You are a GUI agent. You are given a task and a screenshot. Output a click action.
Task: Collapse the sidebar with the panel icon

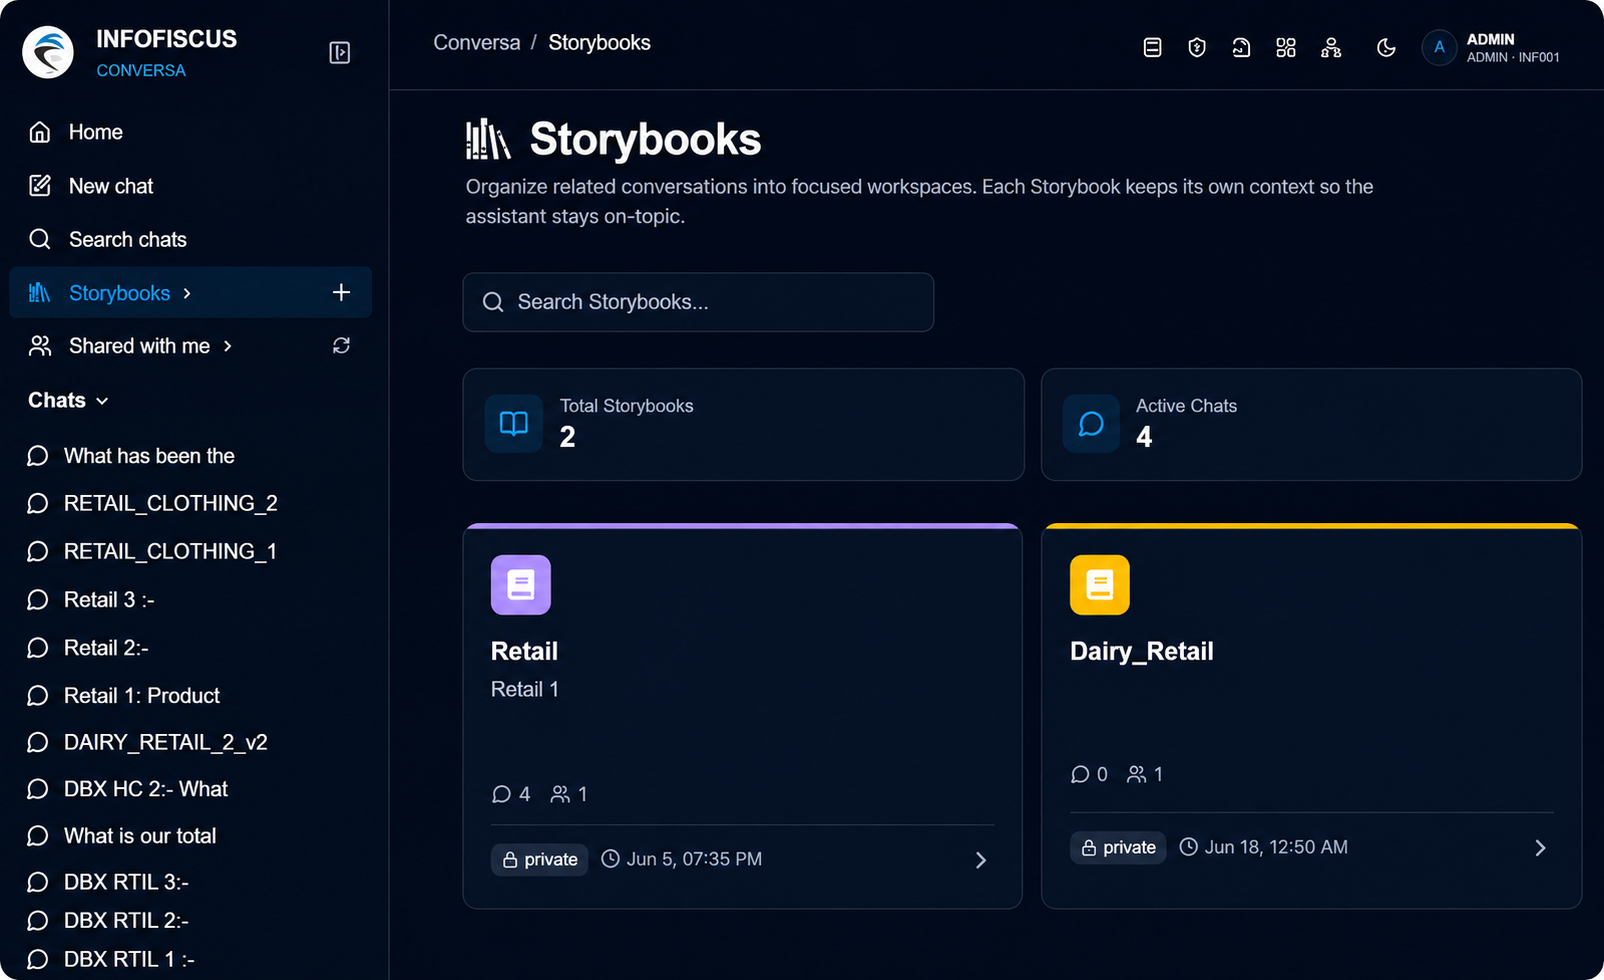[x=340, y=53]
